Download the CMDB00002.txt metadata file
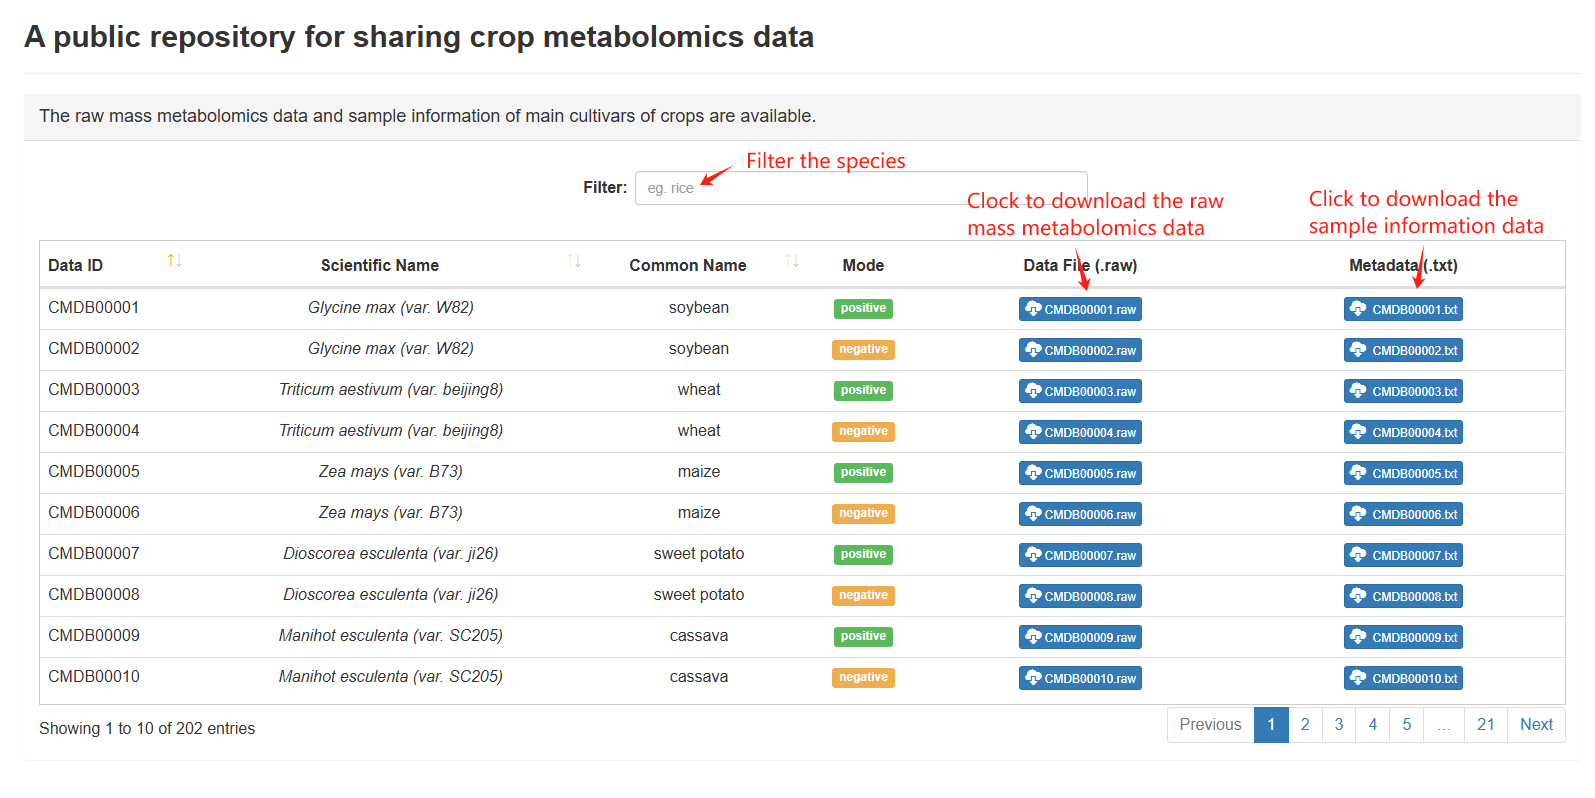 [1403, 350]
